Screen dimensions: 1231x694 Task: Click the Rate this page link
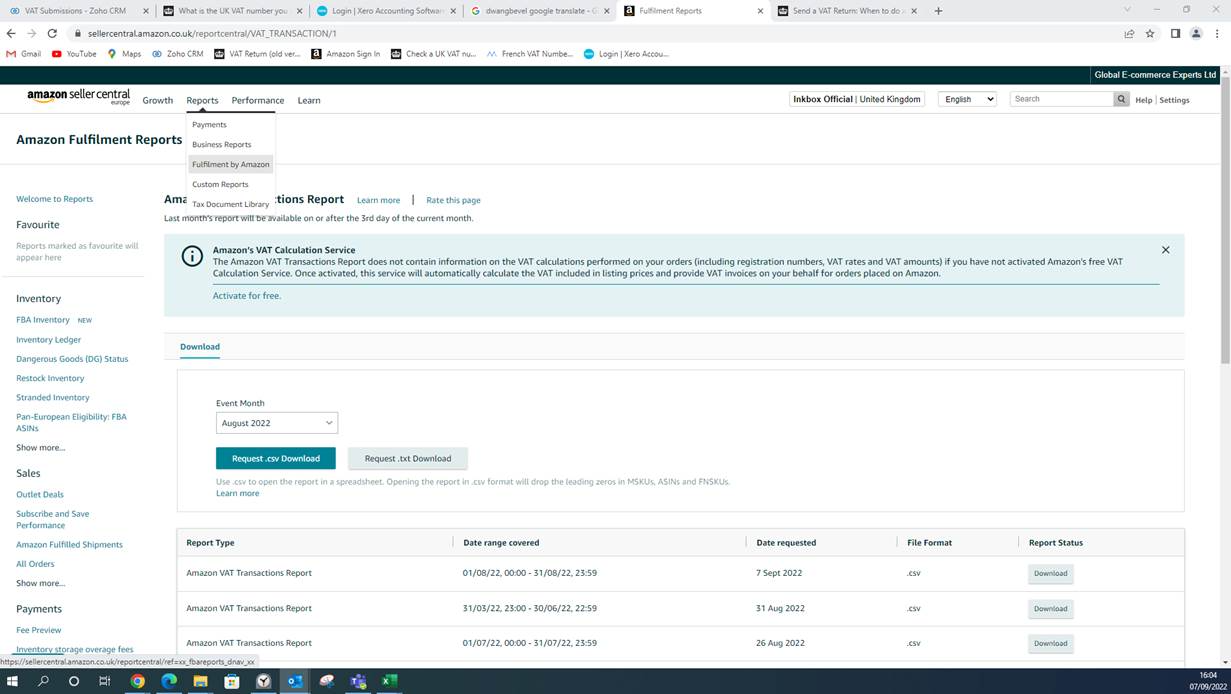coord(453,200)
